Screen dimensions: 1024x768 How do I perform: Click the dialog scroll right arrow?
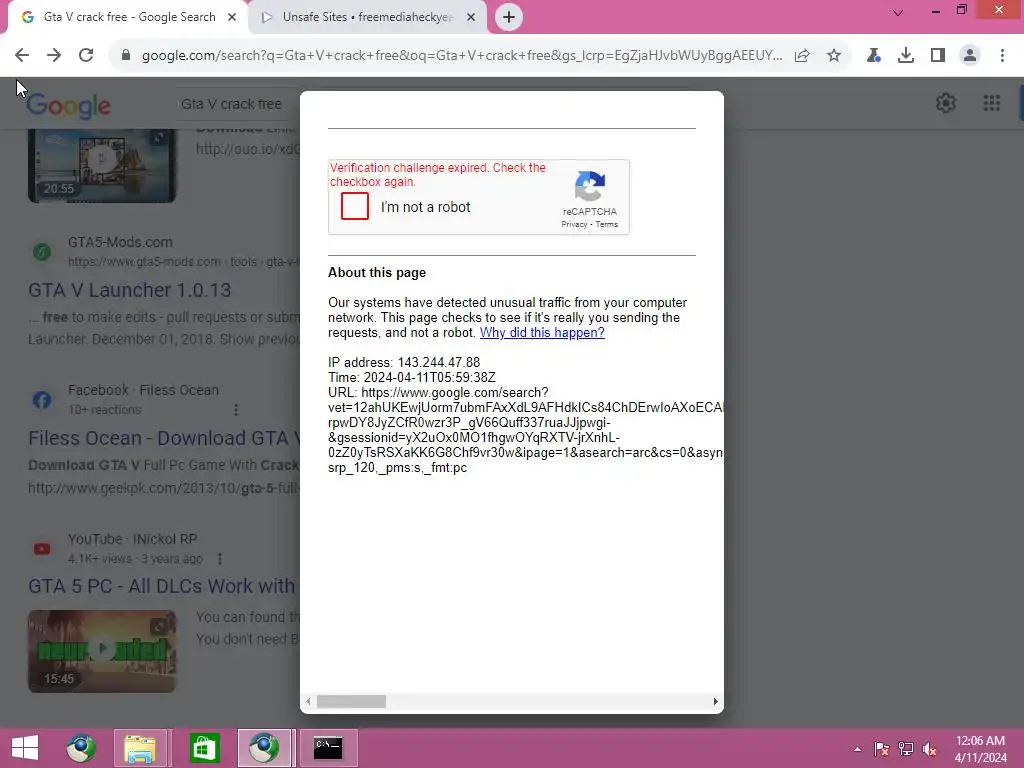pyautogui.click(x=715, y=701)
